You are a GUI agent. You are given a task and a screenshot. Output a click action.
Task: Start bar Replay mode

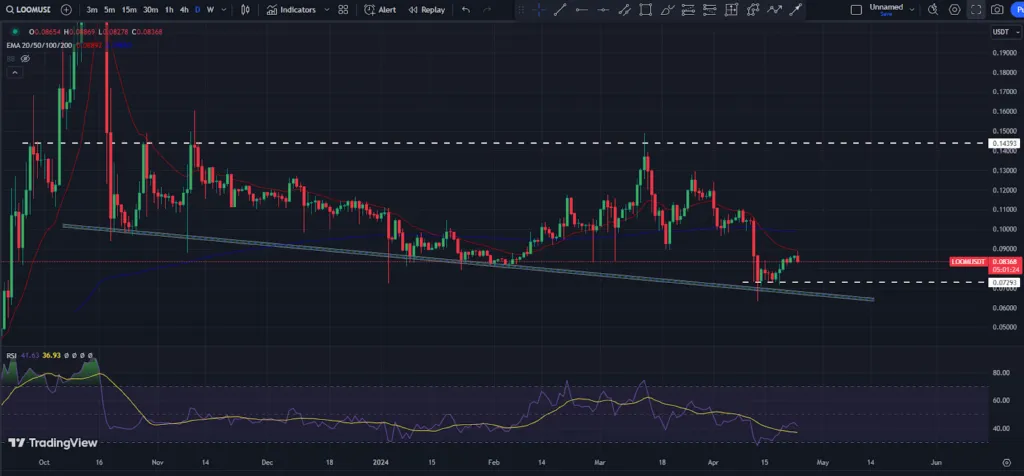point(426,10)
